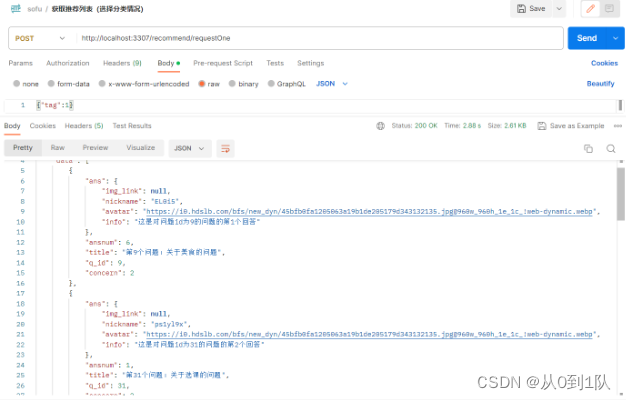Open the Pre-request Script tab
The height and width of the screenshot is (400, 626).
coord(223,63)
